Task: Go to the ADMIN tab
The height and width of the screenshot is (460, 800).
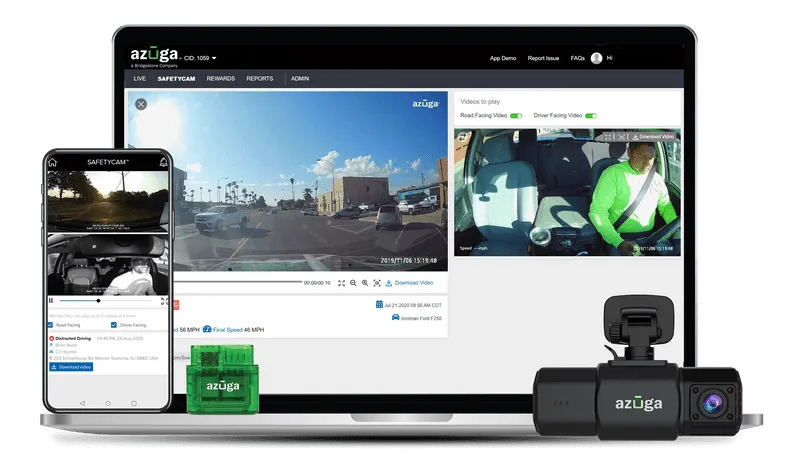Action: coord(300,78)
